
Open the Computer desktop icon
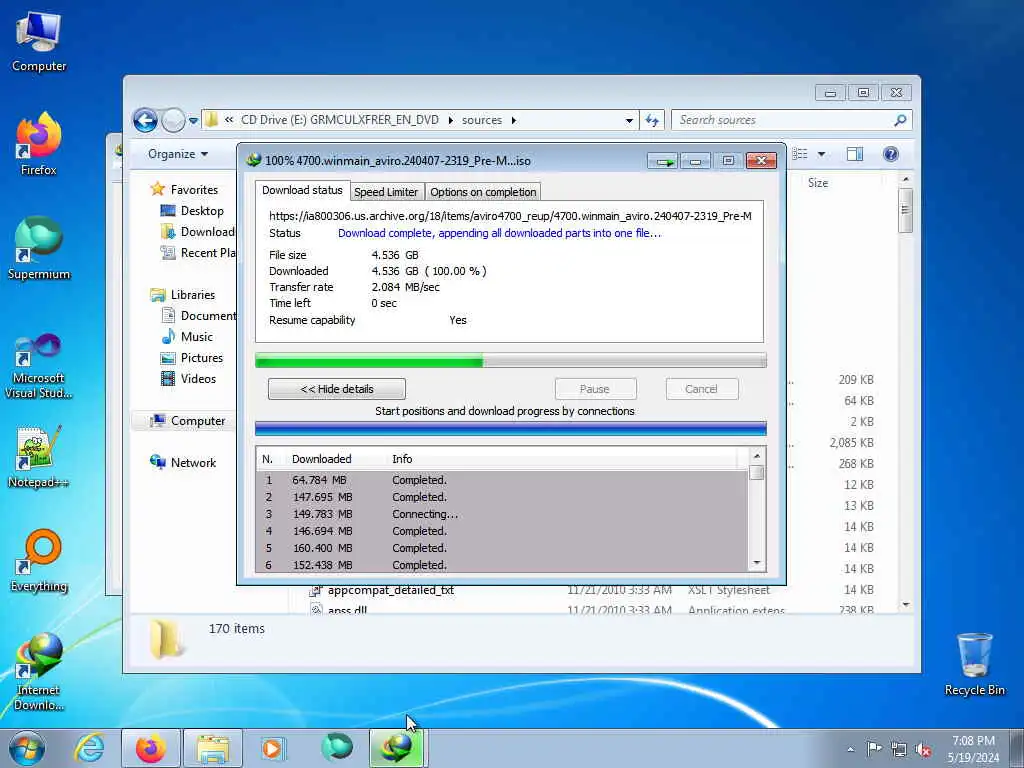click(39, 41)
